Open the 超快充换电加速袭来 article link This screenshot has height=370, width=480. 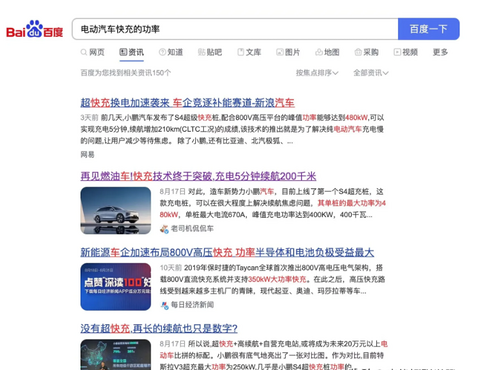tap(187, 103)
